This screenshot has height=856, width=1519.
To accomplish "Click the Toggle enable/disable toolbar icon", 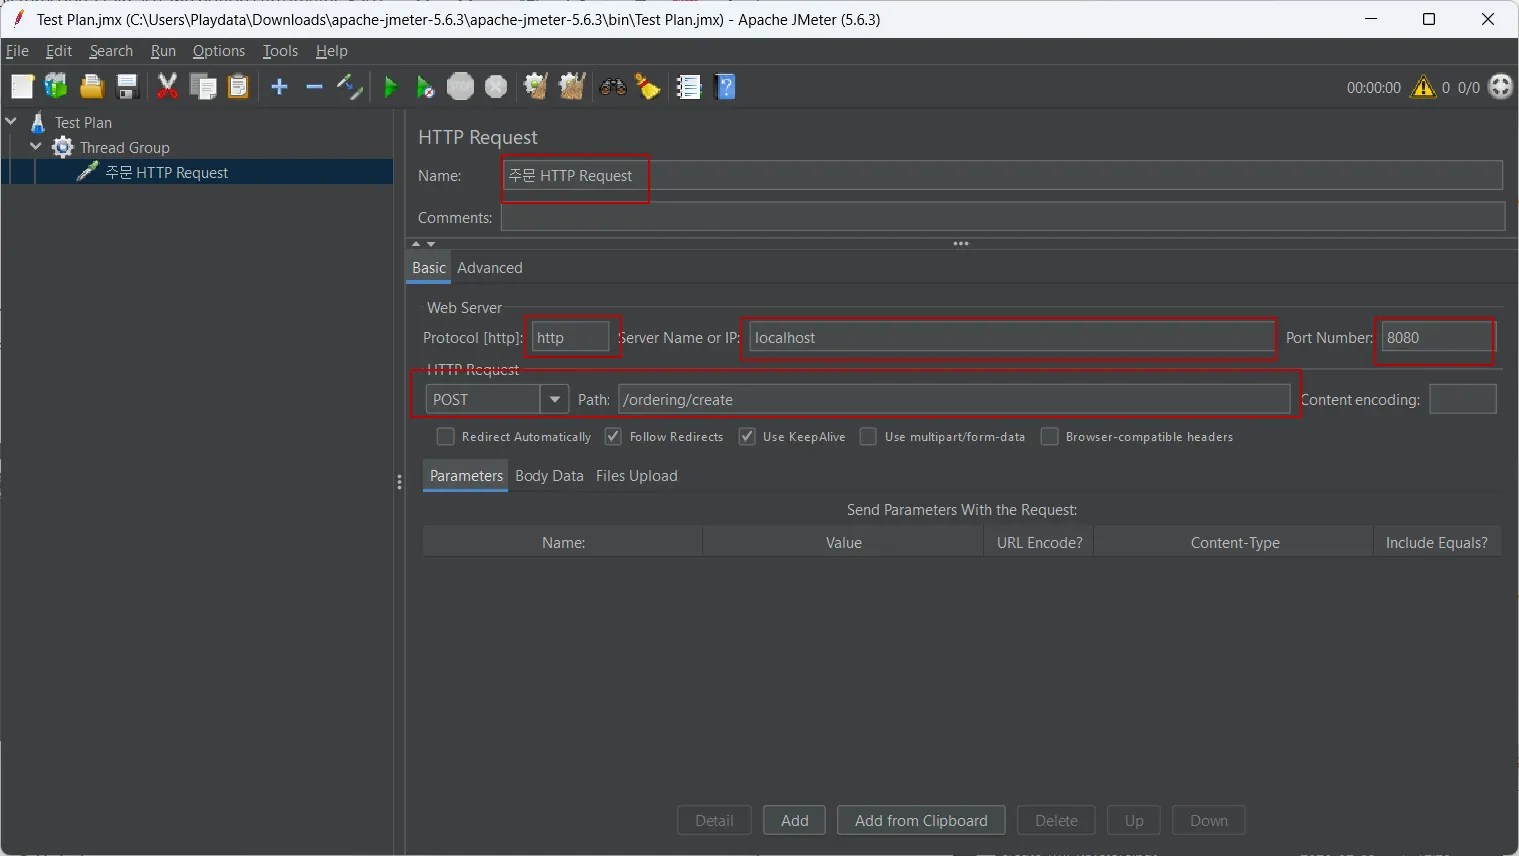I will pyautogui.click(x=349, y=87).
